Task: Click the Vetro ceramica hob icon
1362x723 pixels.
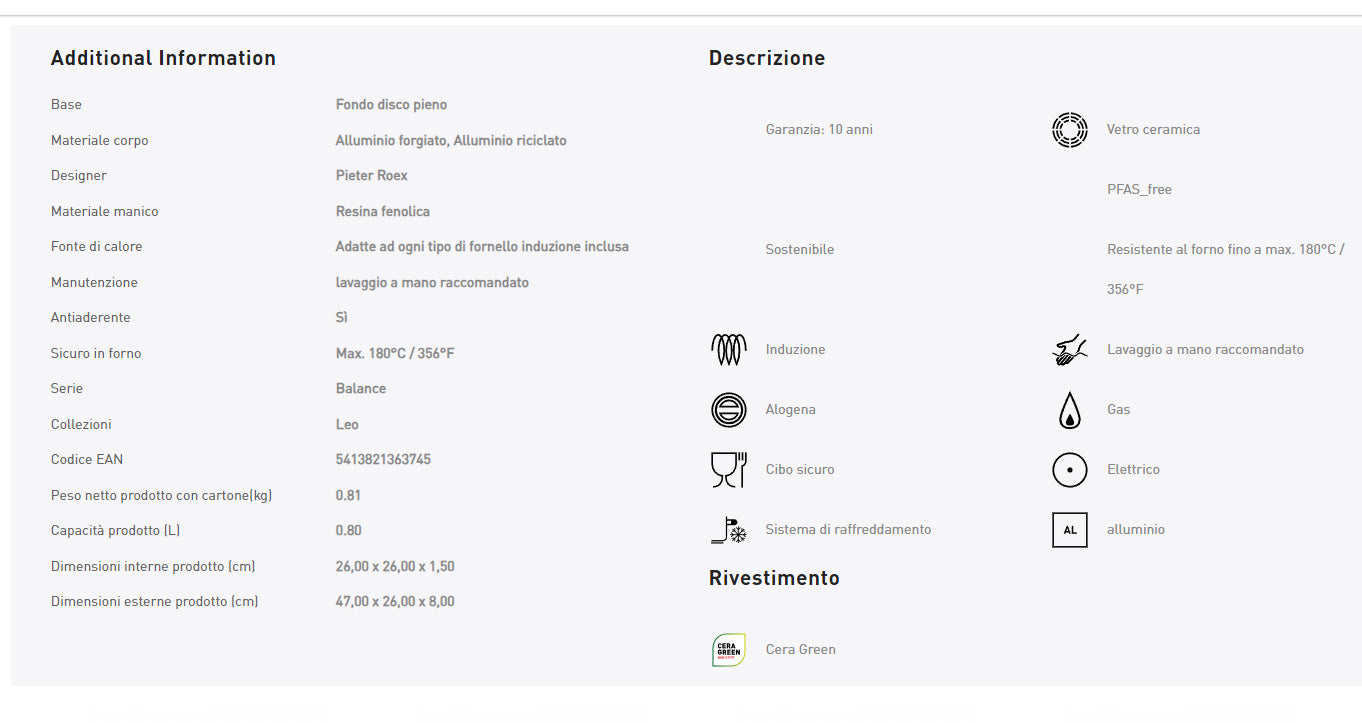Action: 1069,130
